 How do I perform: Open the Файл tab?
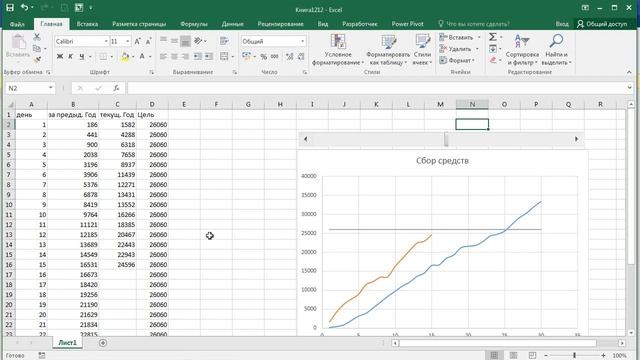point(17,24)
